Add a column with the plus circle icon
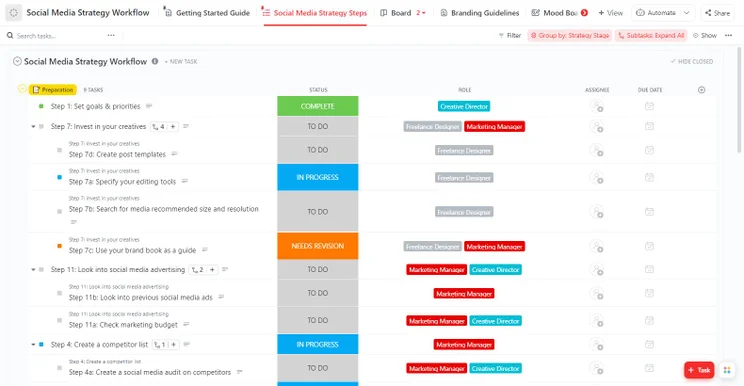The image size is (744, 386). (x=701, y=90)
